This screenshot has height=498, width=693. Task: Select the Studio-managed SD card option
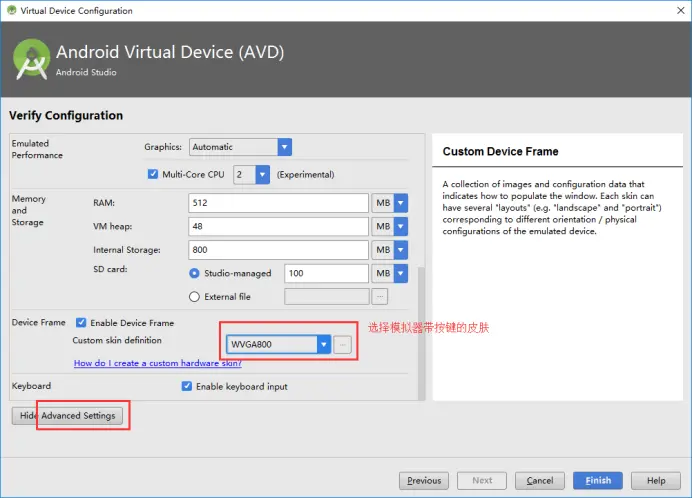(194, 273)
